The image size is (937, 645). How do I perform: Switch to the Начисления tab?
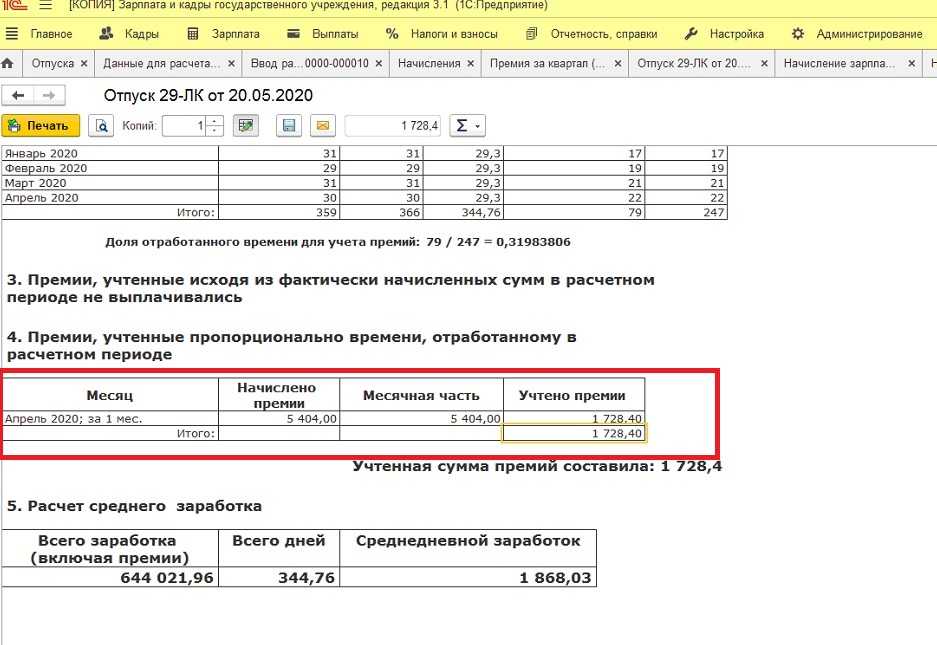429,63
